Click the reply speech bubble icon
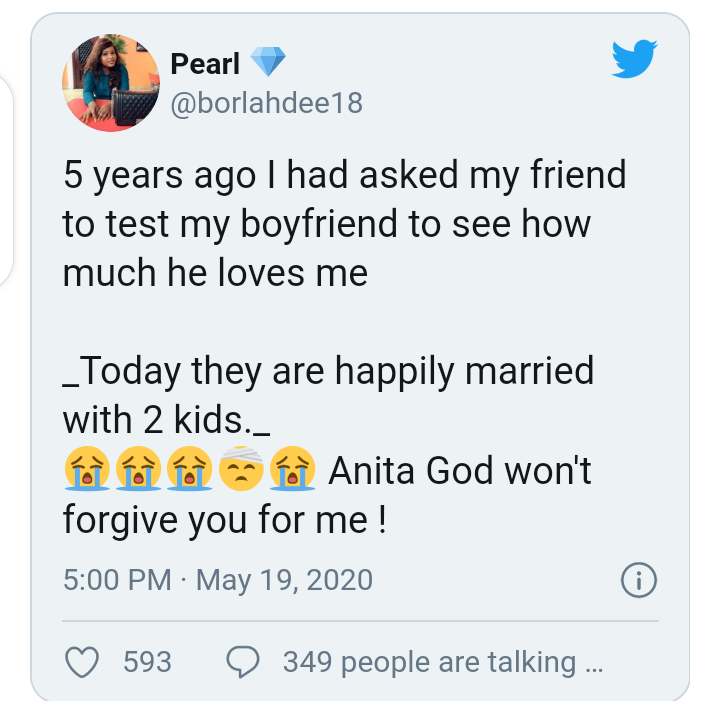719x701 pixels. (244, 661)
